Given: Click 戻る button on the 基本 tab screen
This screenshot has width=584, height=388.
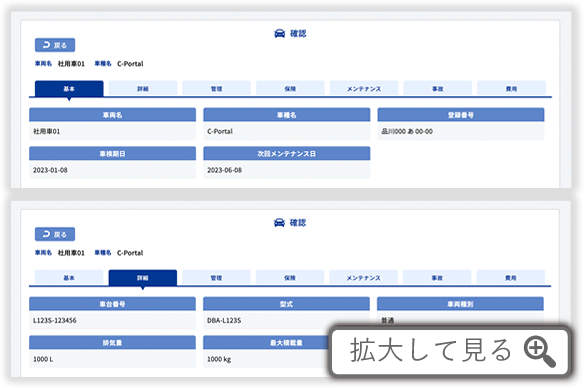Looking at the screenshot, I should click(55, 45).
